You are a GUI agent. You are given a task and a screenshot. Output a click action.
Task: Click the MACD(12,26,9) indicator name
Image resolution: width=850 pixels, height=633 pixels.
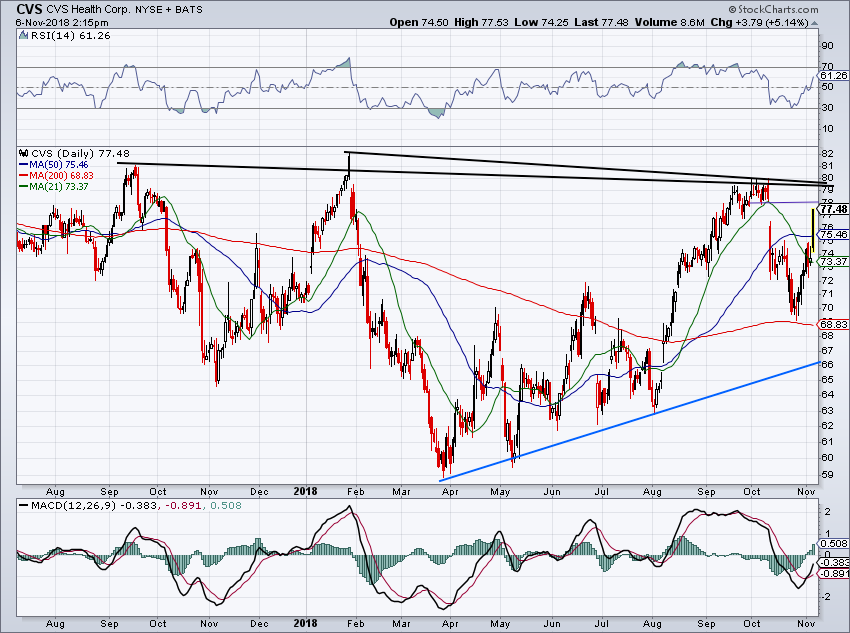tap(74, 506)
